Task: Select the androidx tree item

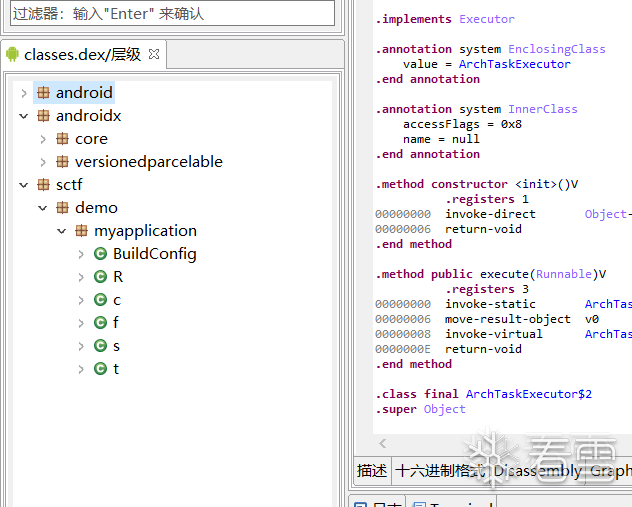Action: point(89,116)
